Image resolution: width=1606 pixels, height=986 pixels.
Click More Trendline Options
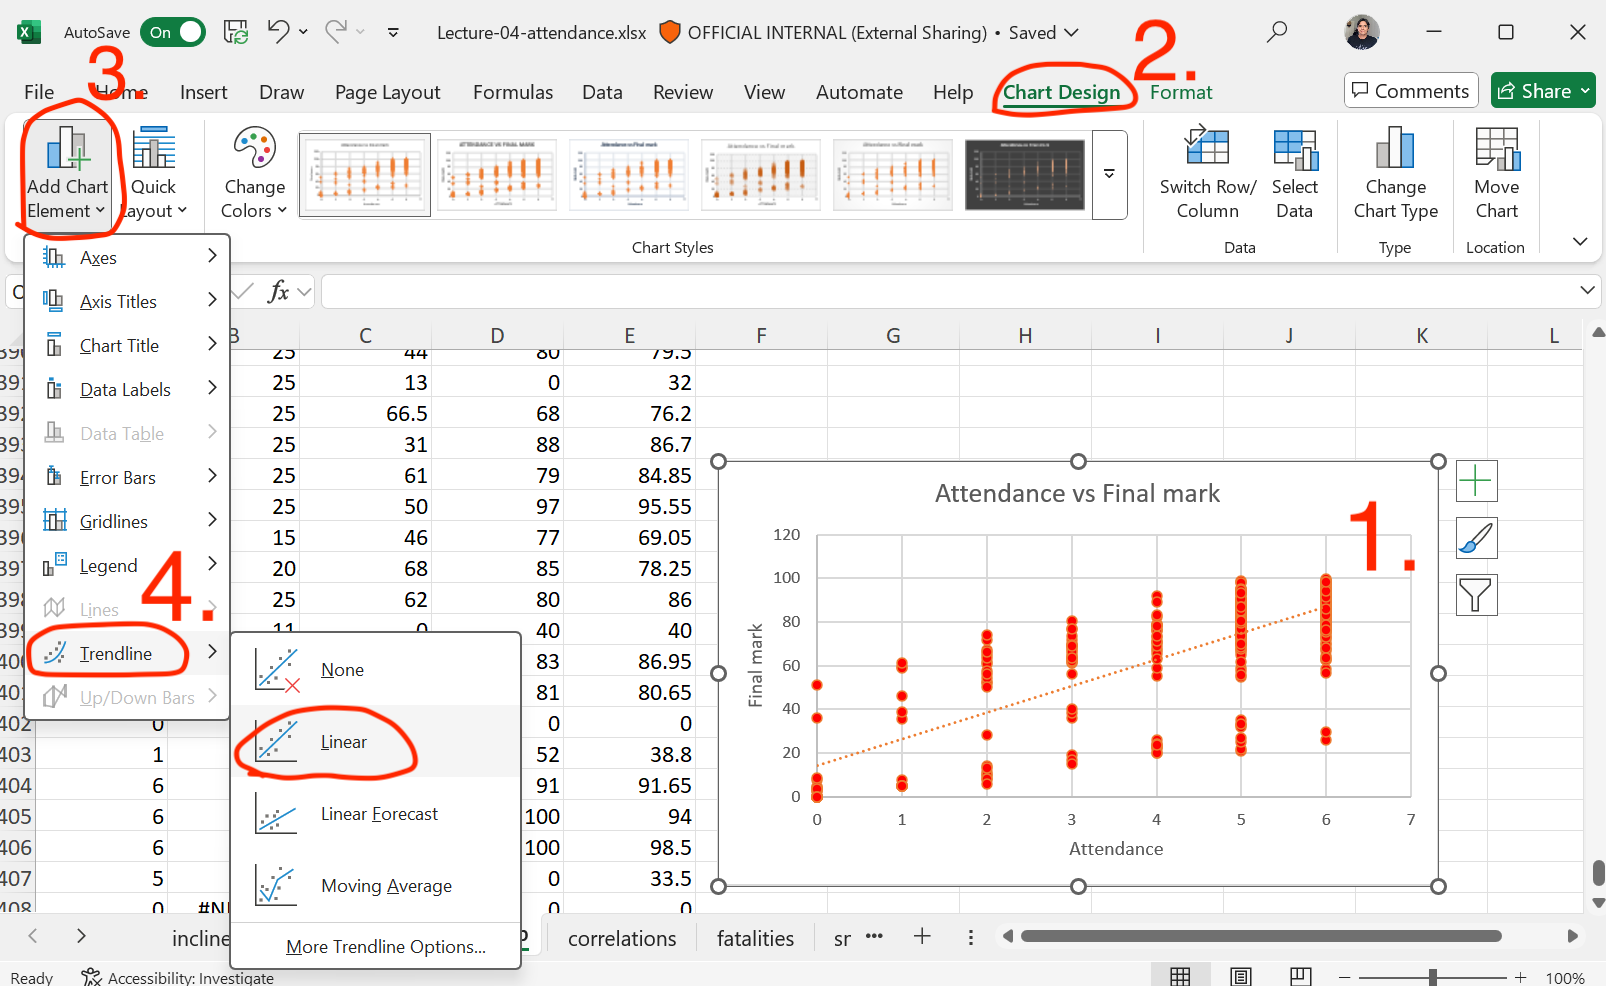coord(385,946)
